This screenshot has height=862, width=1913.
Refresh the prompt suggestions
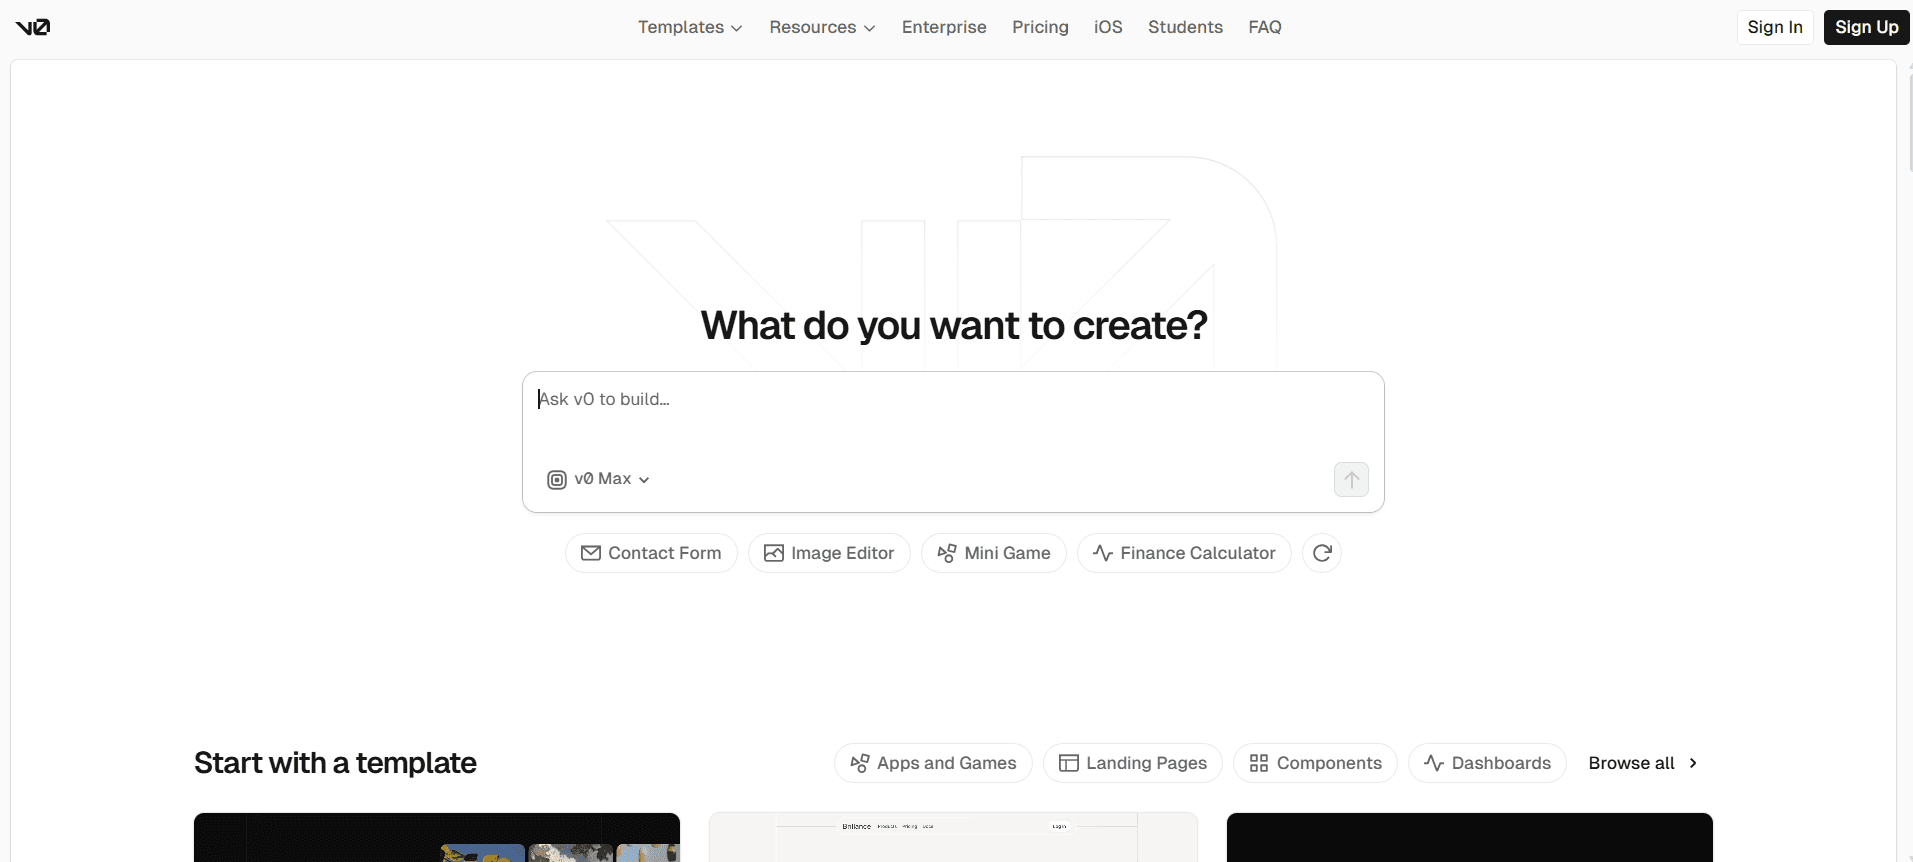1322,553
